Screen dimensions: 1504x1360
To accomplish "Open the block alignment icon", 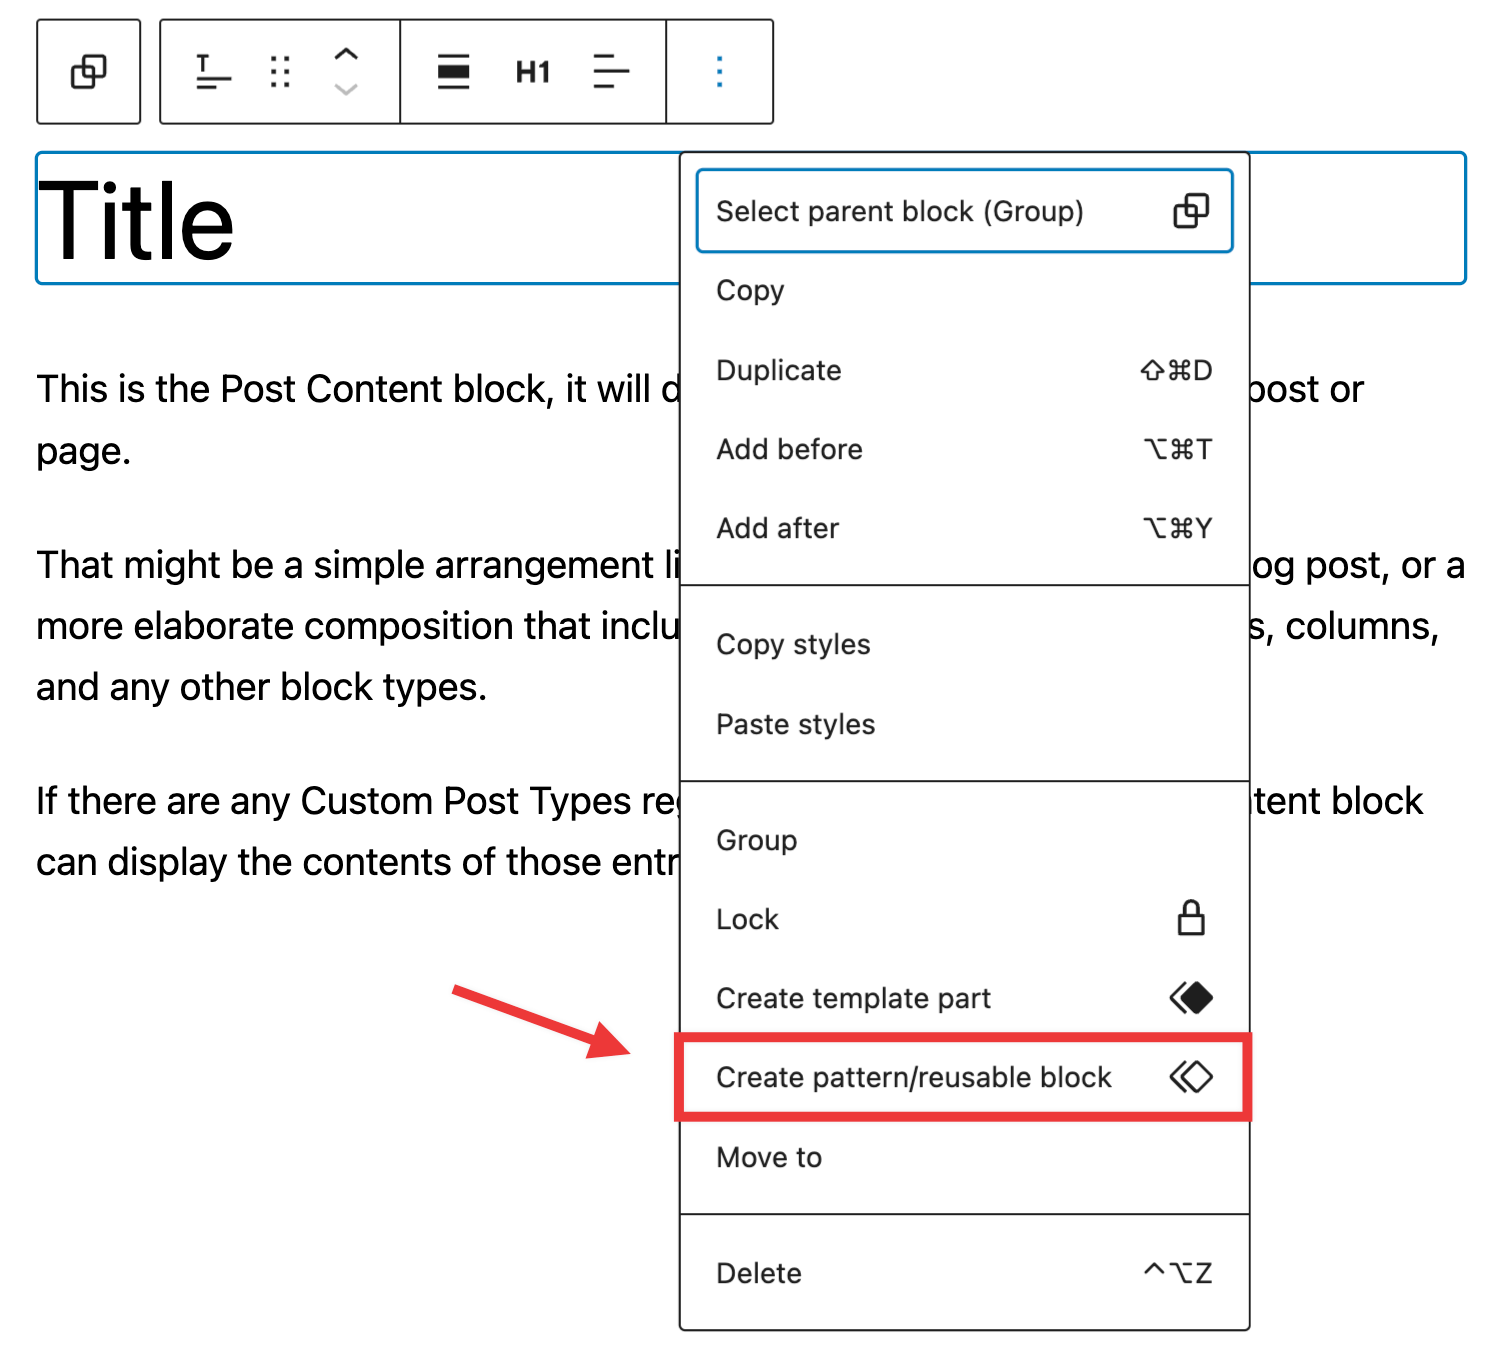I will click(453, 72).
